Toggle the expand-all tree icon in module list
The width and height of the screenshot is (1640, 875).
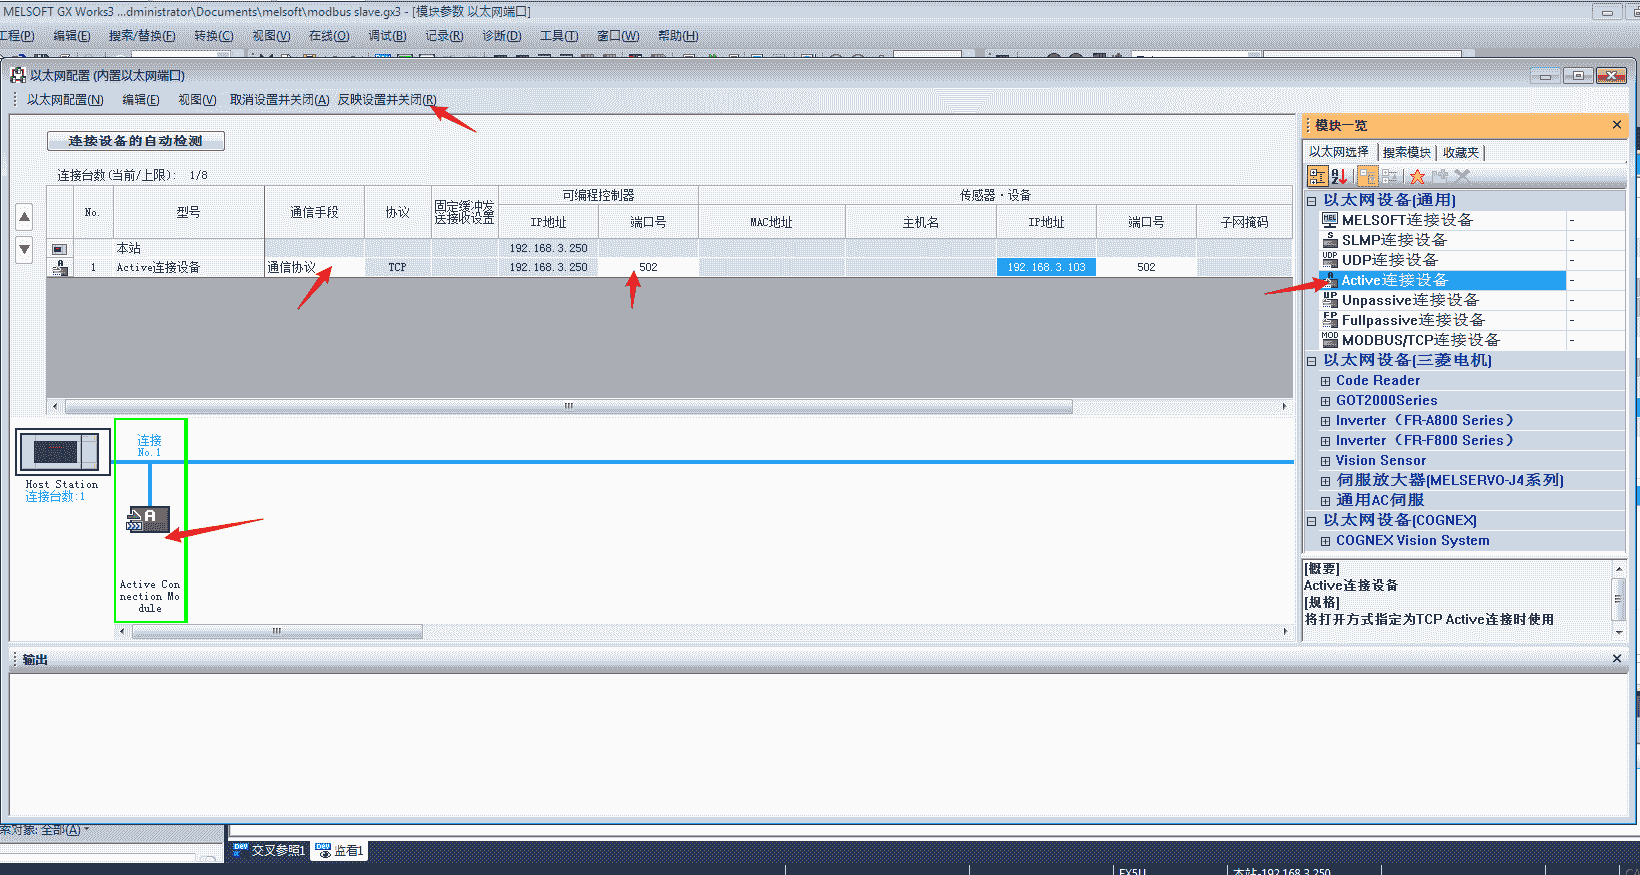pos(1367,177)
